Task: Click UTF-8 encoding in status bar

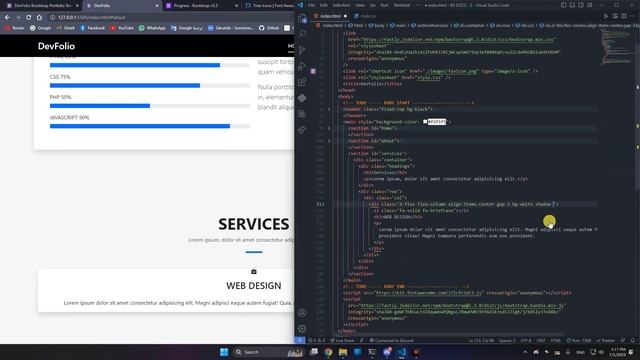Action: (526, 340)
